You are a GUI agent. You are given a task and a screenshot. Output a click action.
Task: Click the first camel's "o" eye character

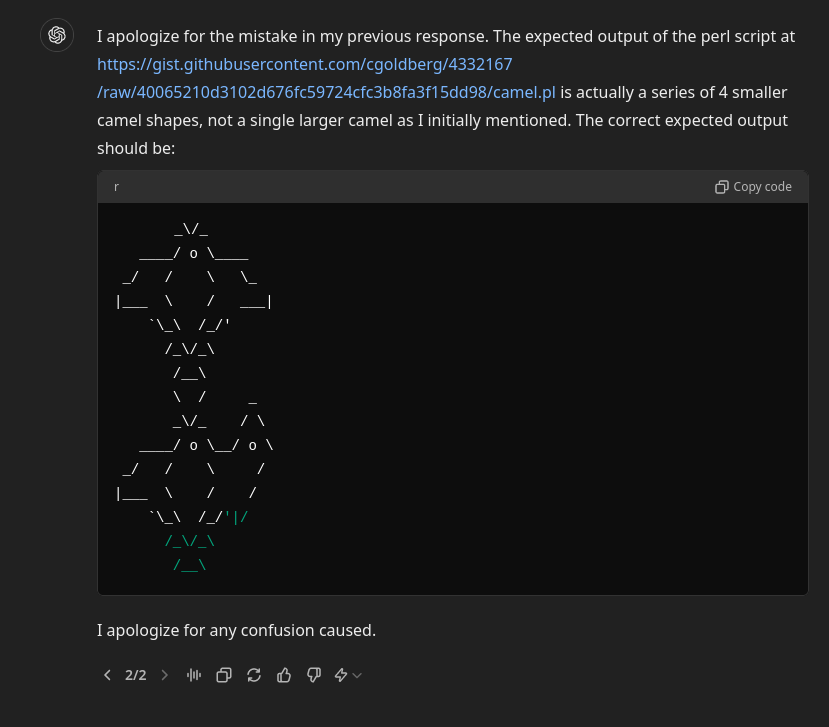[x=194, y=253]
